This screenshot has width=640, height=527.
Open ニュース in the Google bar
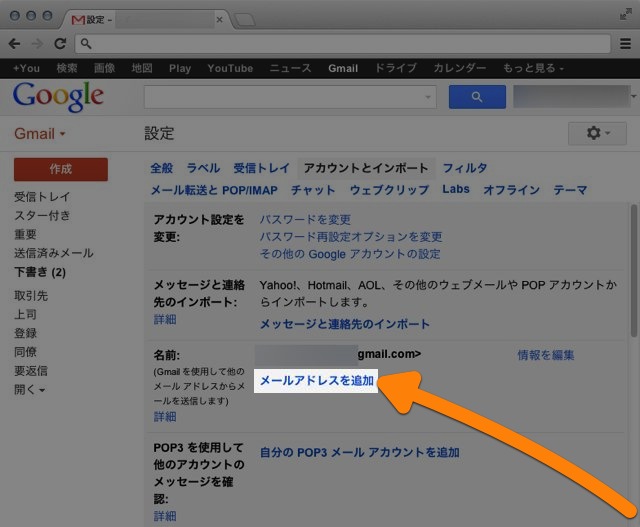[291, 68]
